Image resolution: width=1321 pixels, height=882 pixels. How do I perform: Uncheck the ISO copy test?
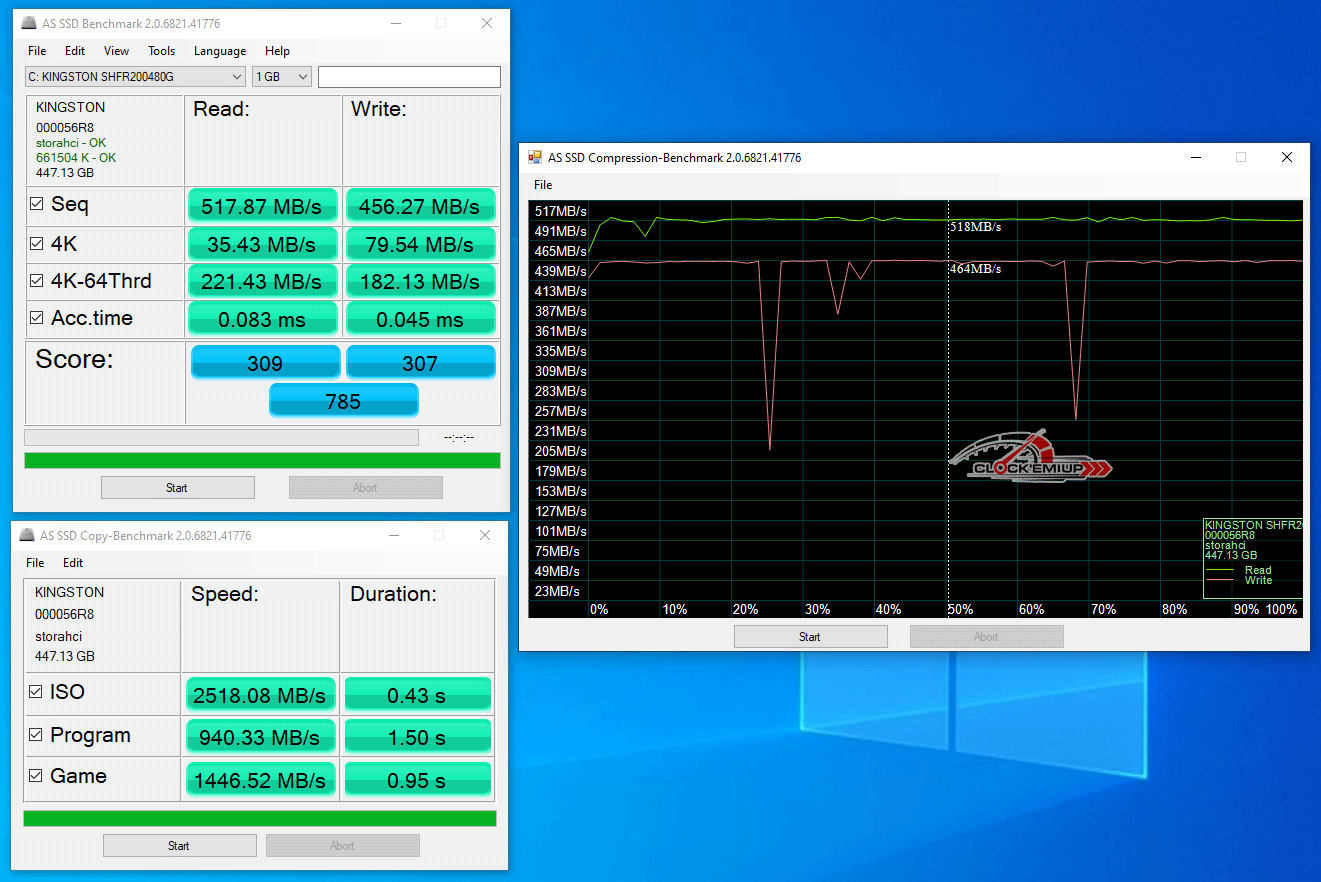pyautogui.click(x=36, y=692)
